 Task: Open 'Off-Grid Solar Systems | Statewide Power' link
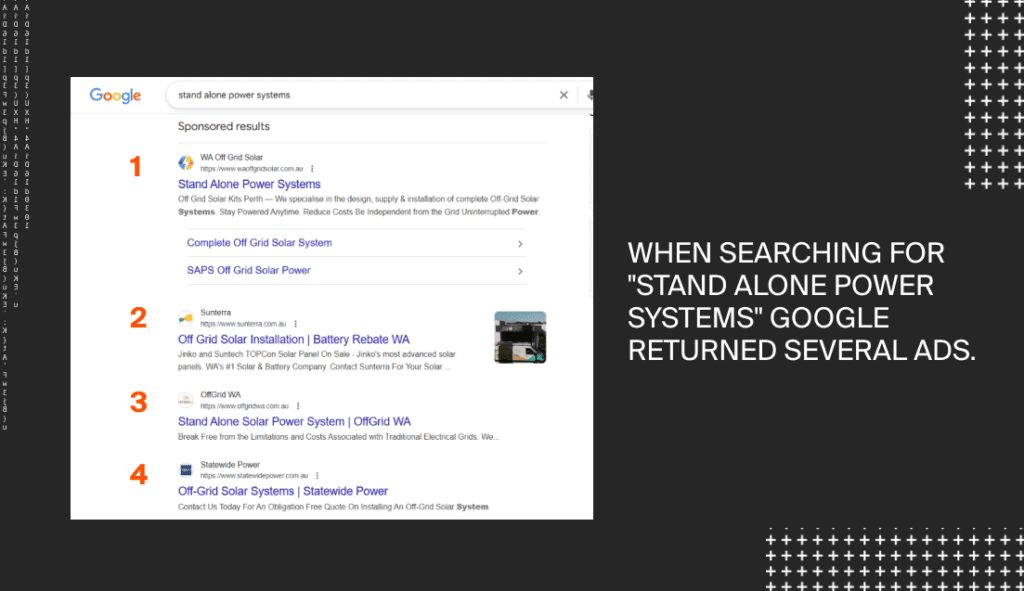click(x=283, y=491)
